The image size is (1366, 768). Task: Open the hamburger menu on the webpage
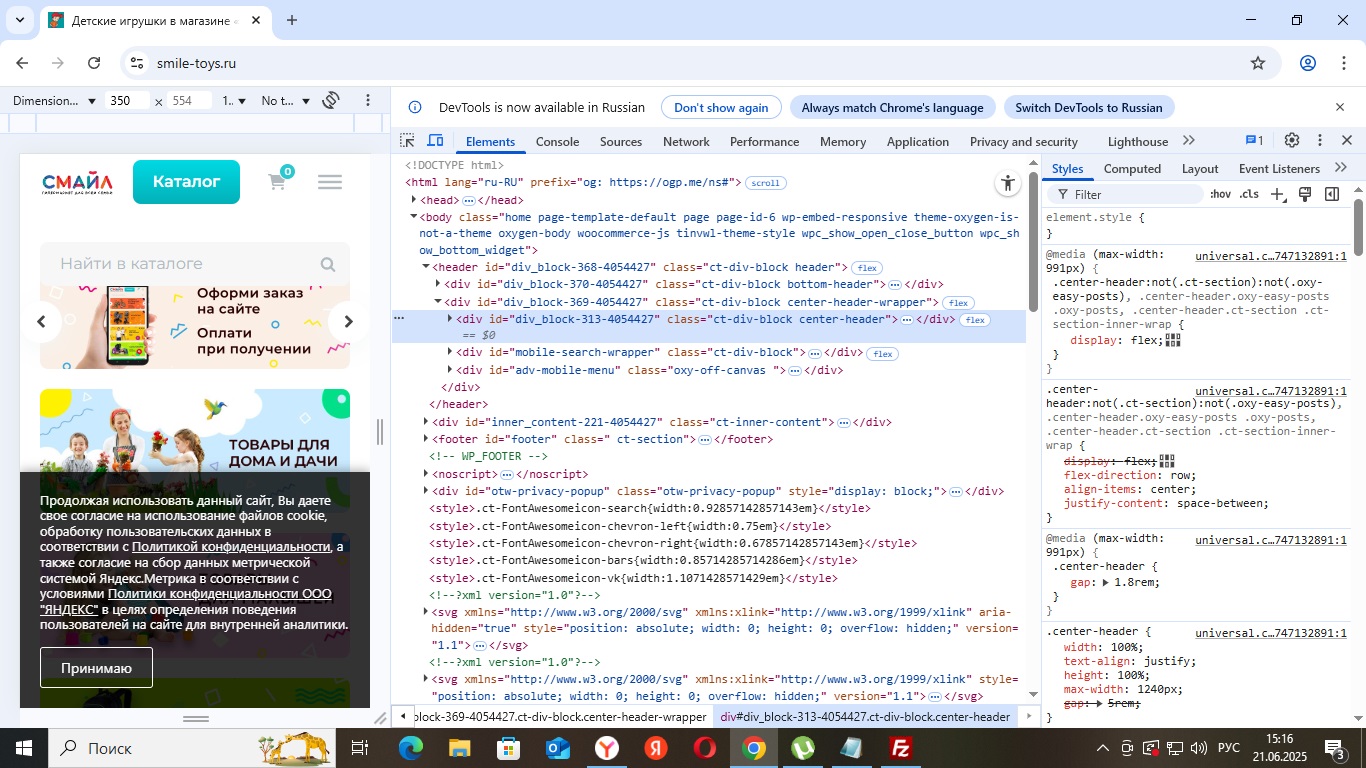point(330,182)
